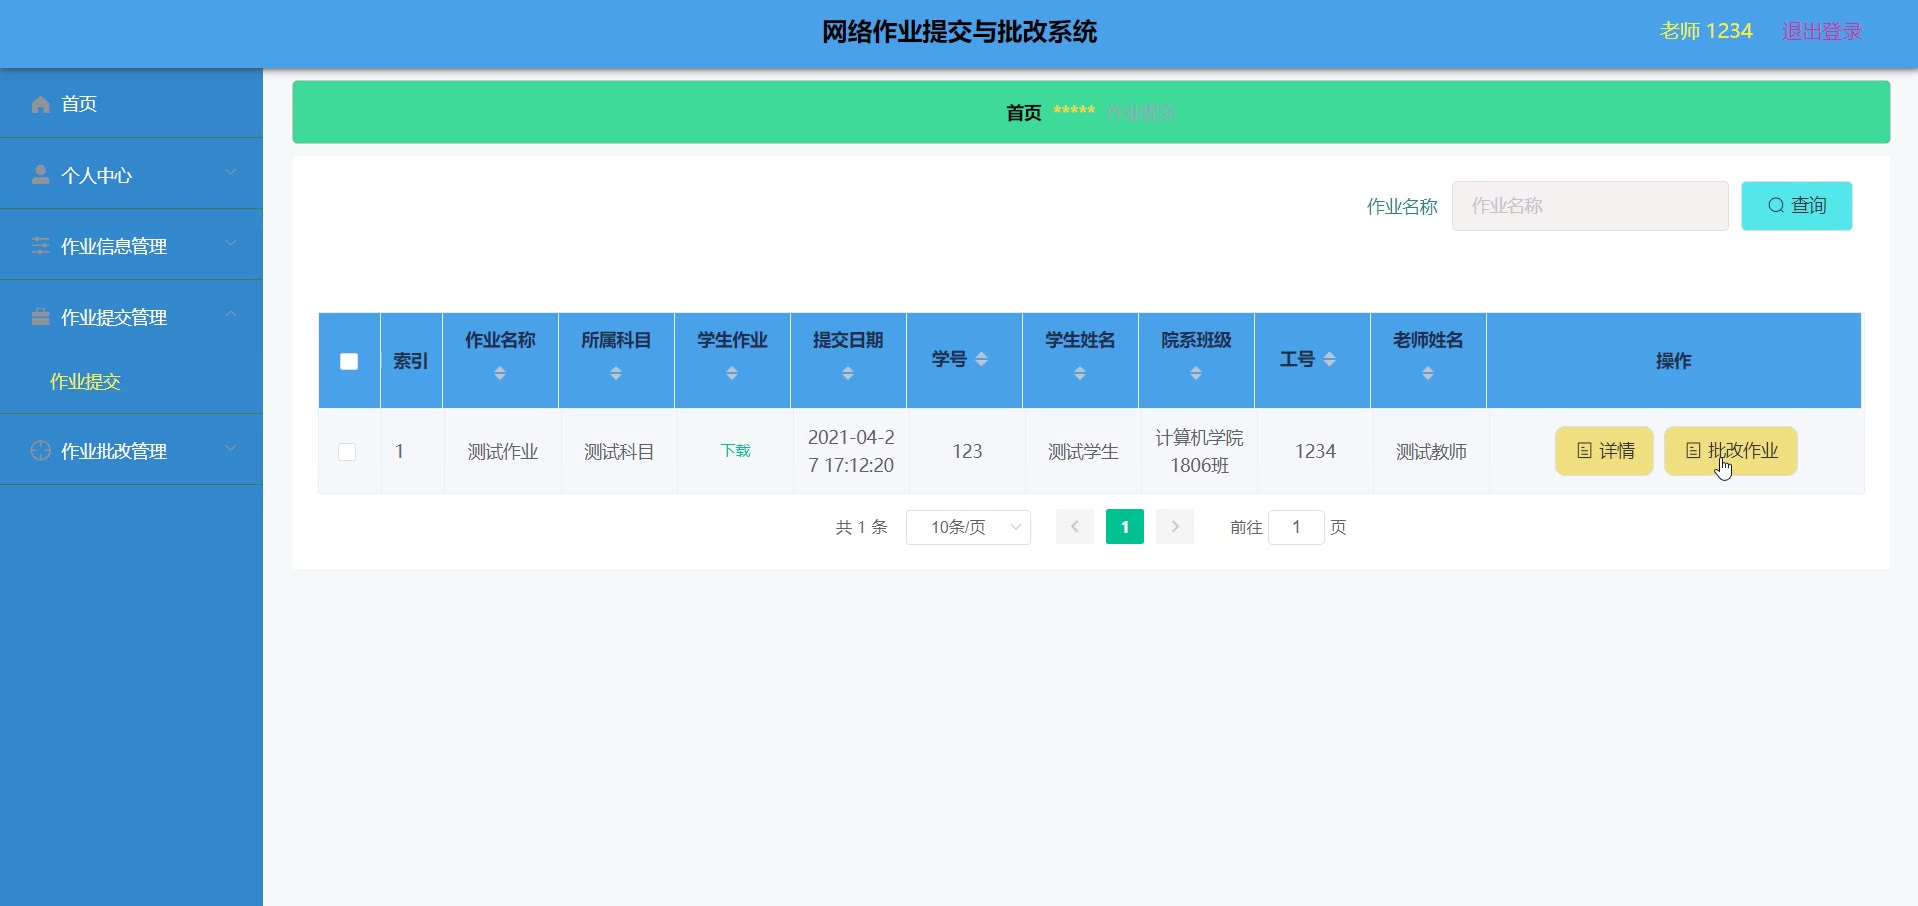This screenshot has width=1918, height=906.
Task: Click page number 1 in pagination
Action: (x=1125, y=527)
